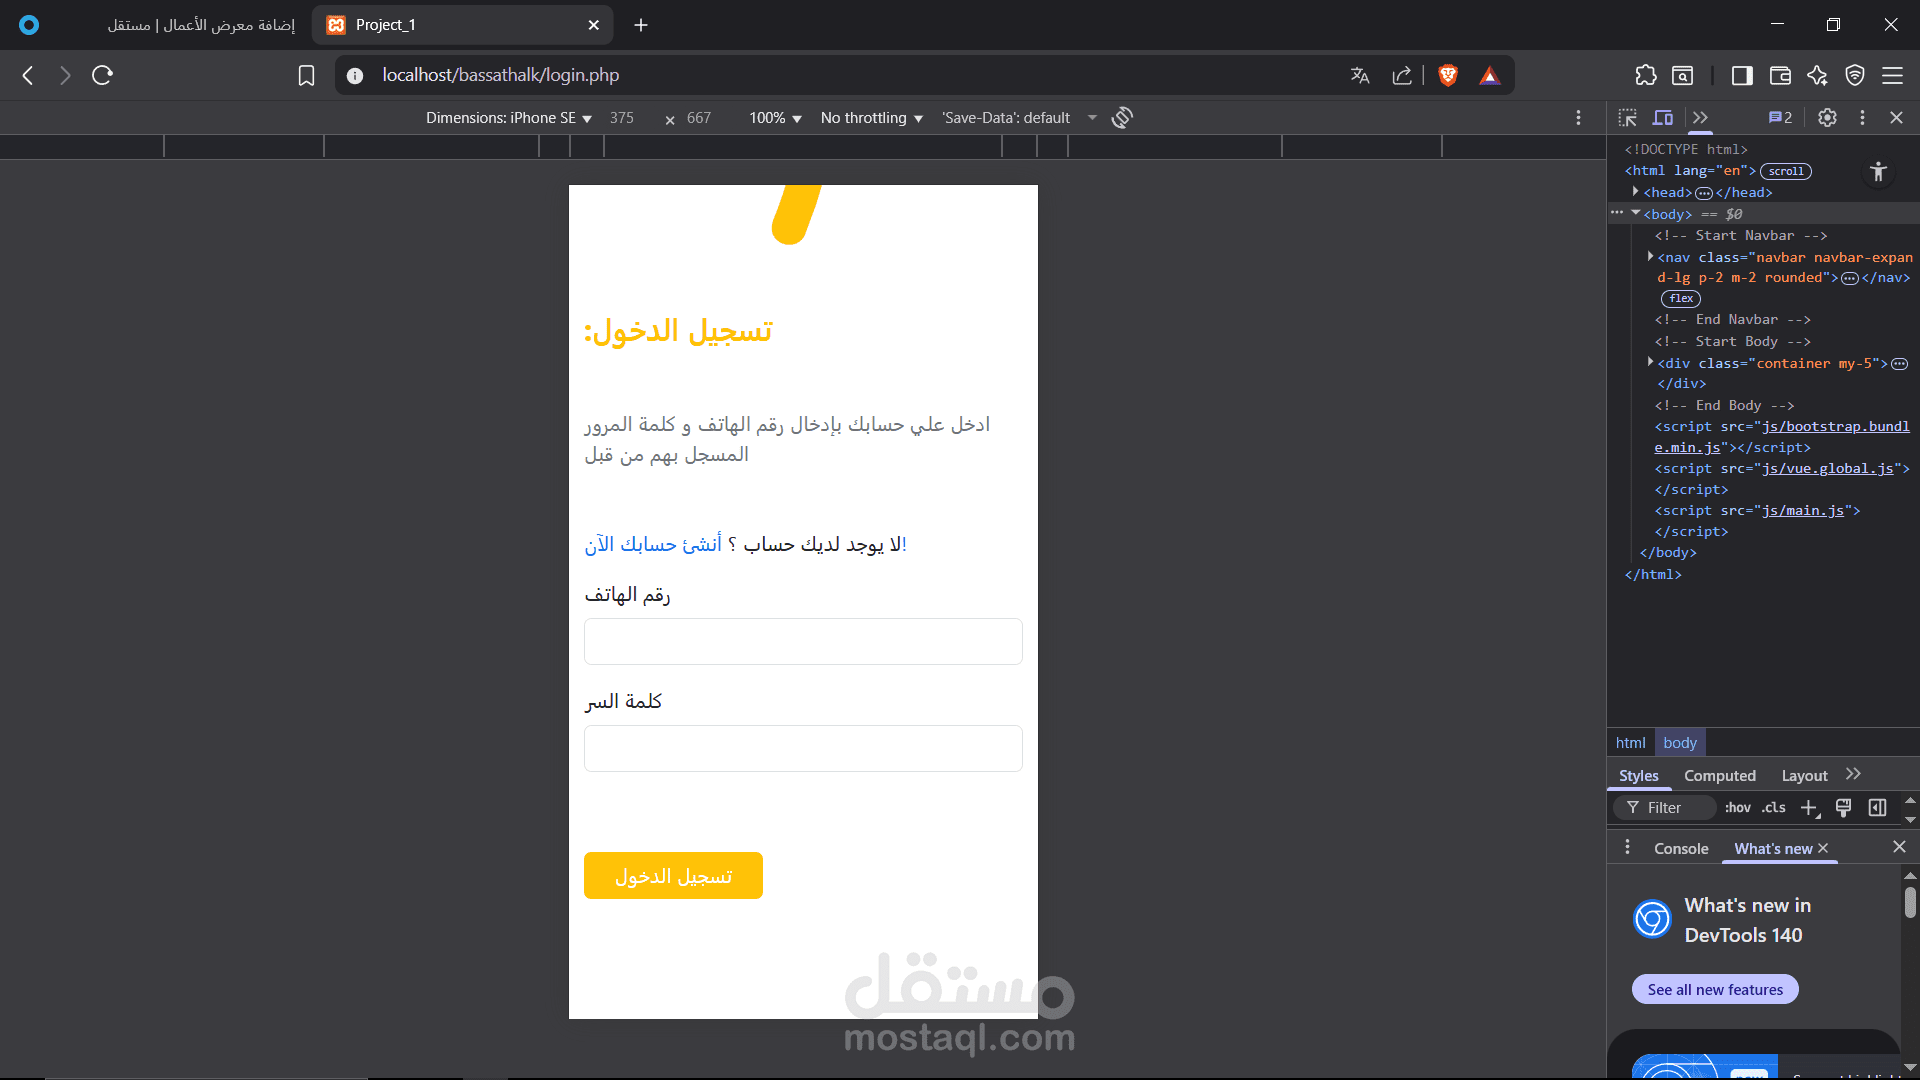Open Brave Wallet icon

click(x=1780, y=75)
